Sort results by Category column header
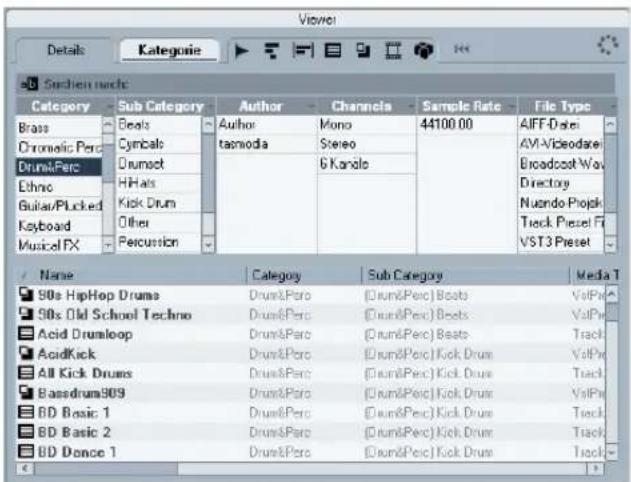Viewport: 631px width, 482px height. 304,275
